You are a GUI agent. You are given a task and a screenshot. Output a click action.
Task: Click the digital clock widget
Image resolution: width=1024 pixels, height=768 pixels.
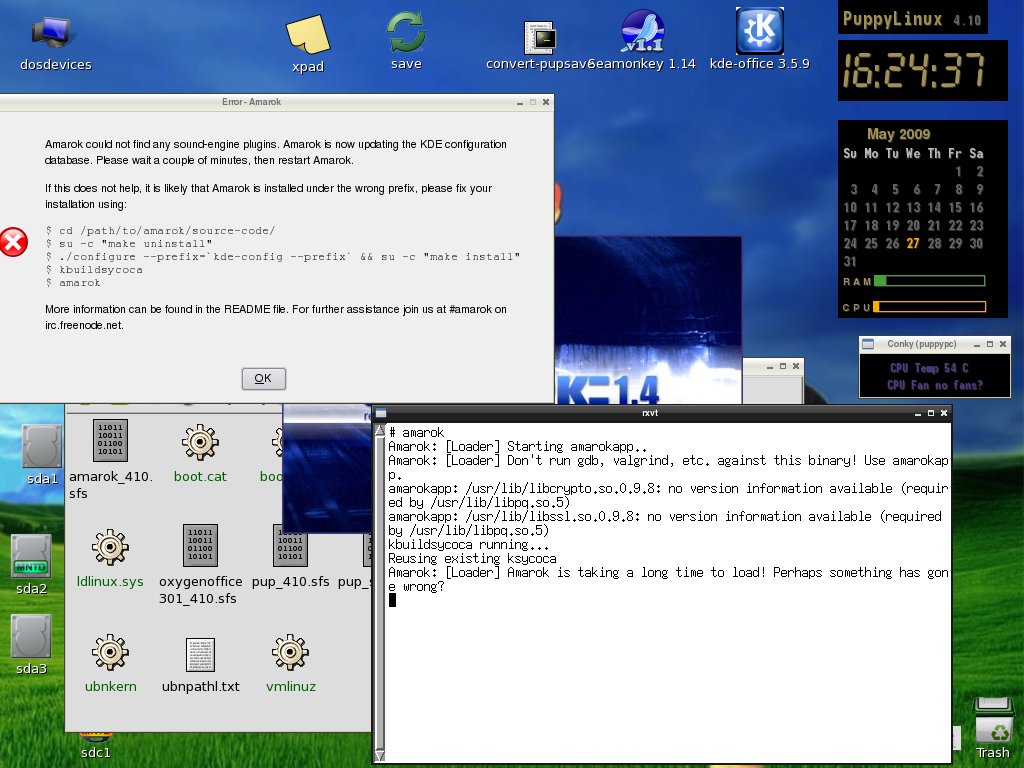click(922, 71)
